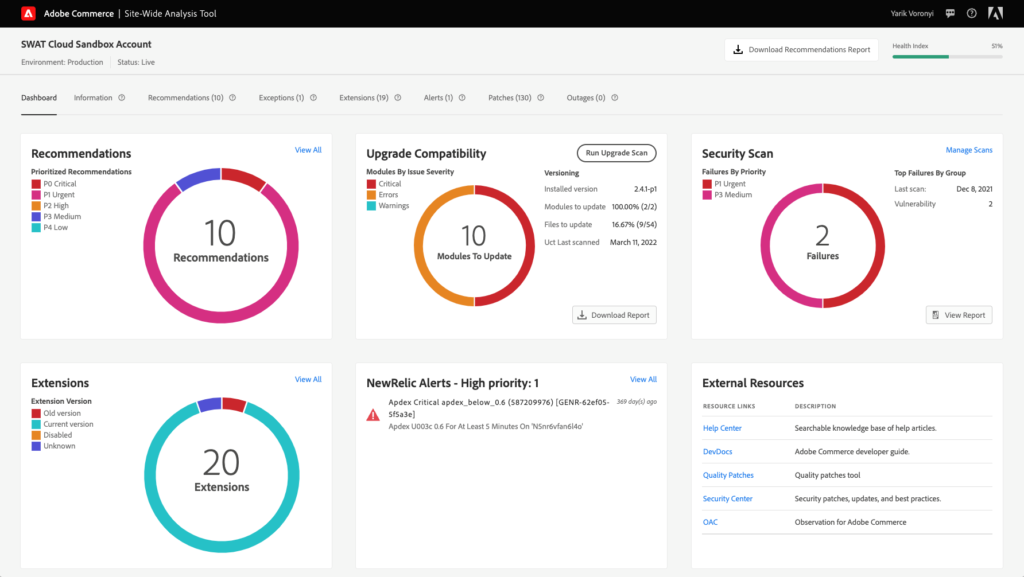Click the Recommendations donut chart center

[221, 245]
